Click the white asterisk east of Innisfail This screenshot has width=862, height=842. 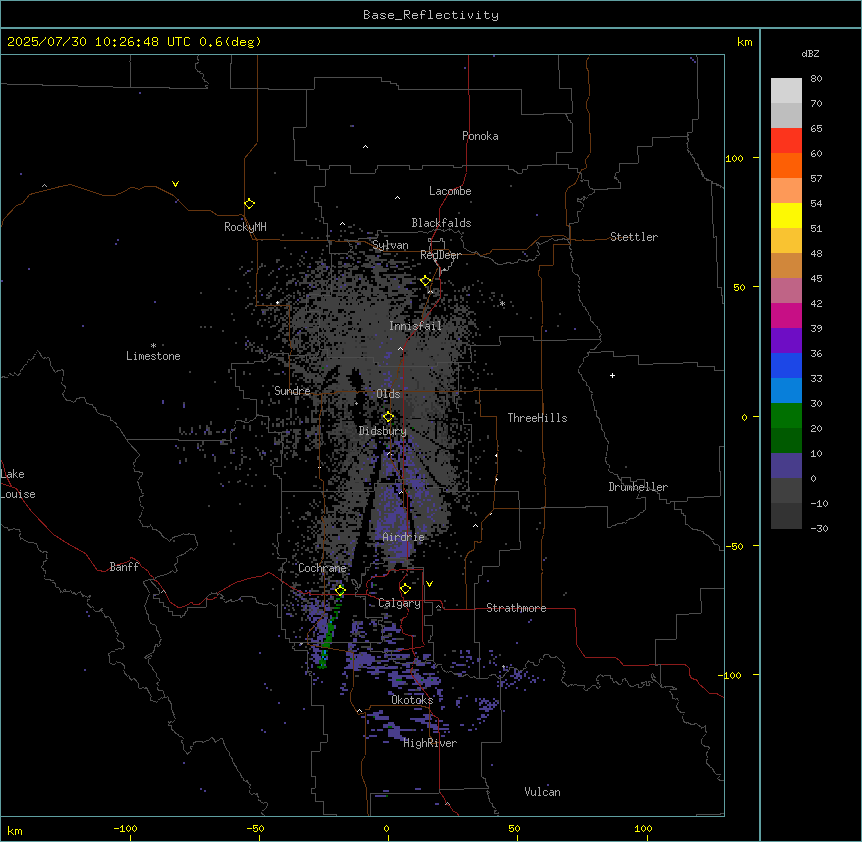click(x=502, y=303)
